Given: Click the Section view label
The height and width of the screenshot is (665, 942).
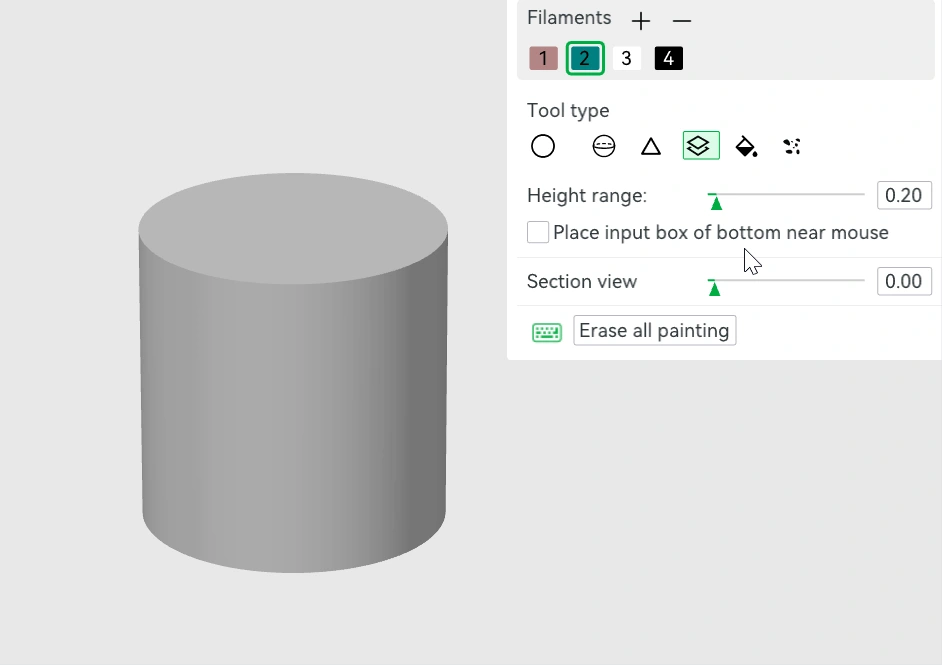Looking at the screenshot, I should click(x=582, y=282).
